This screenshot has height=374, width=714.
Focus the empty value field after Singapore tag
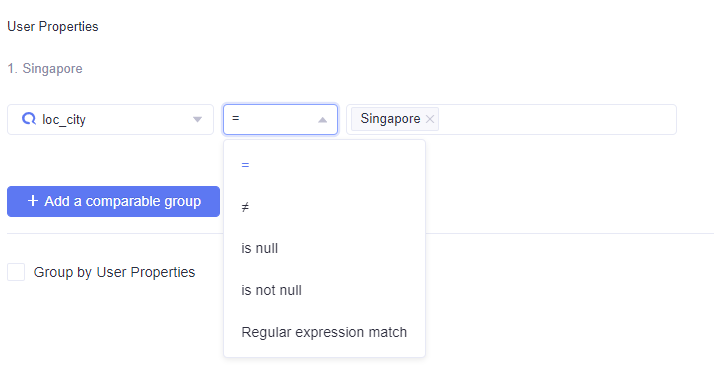[556, 119]
